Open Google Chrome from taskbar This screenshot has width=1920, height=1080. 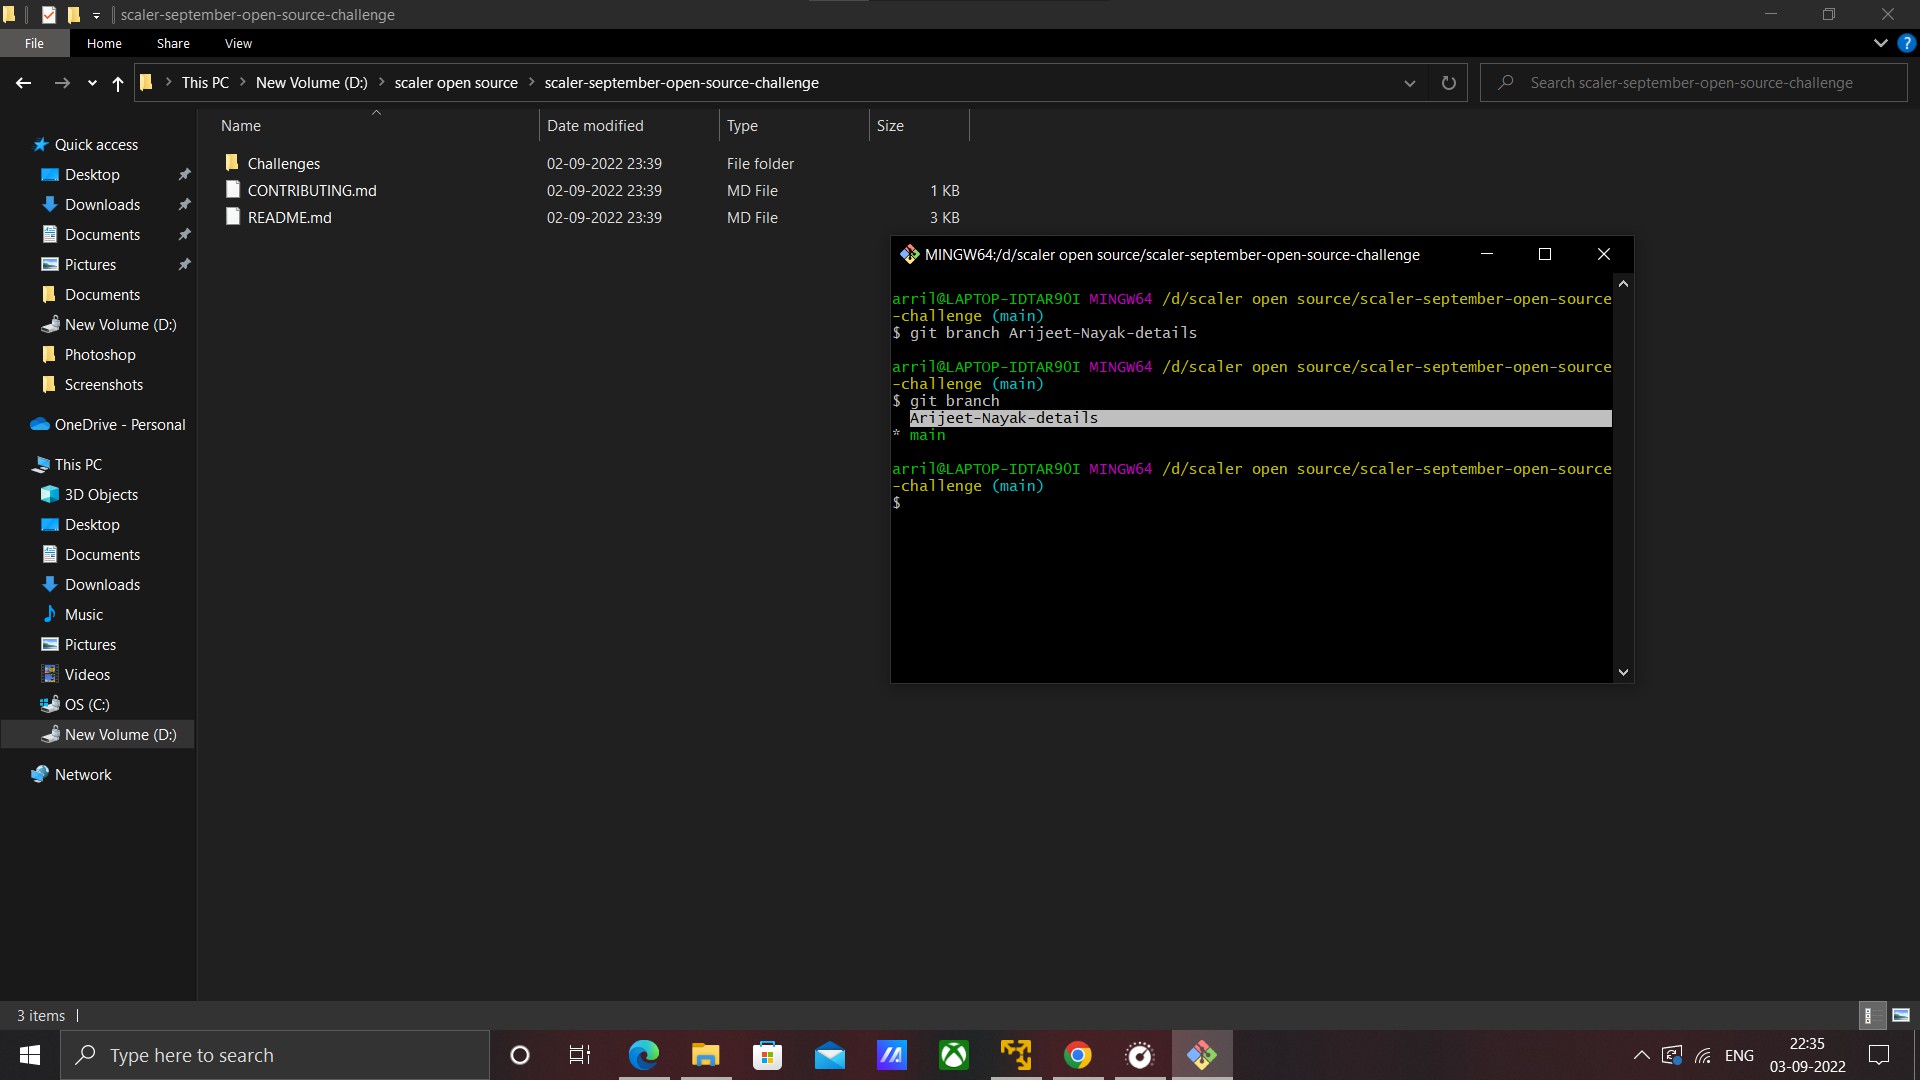click(x=1077, y=1054)
